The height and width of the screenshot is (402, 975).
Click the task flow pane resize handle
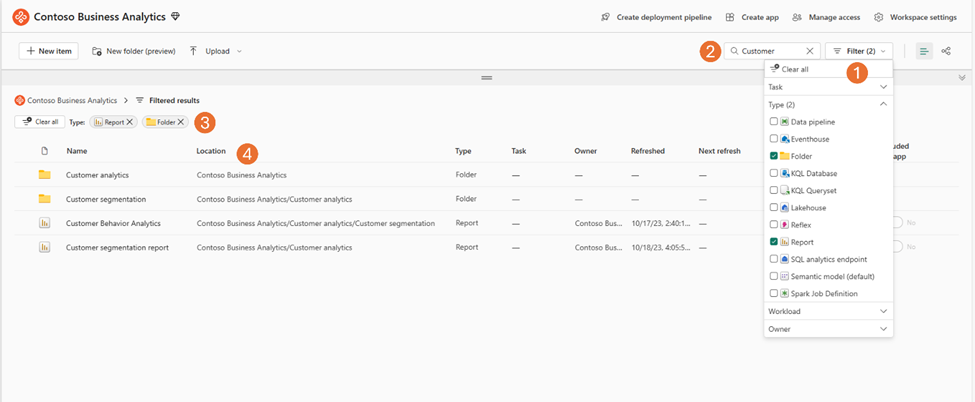point(487,78)
